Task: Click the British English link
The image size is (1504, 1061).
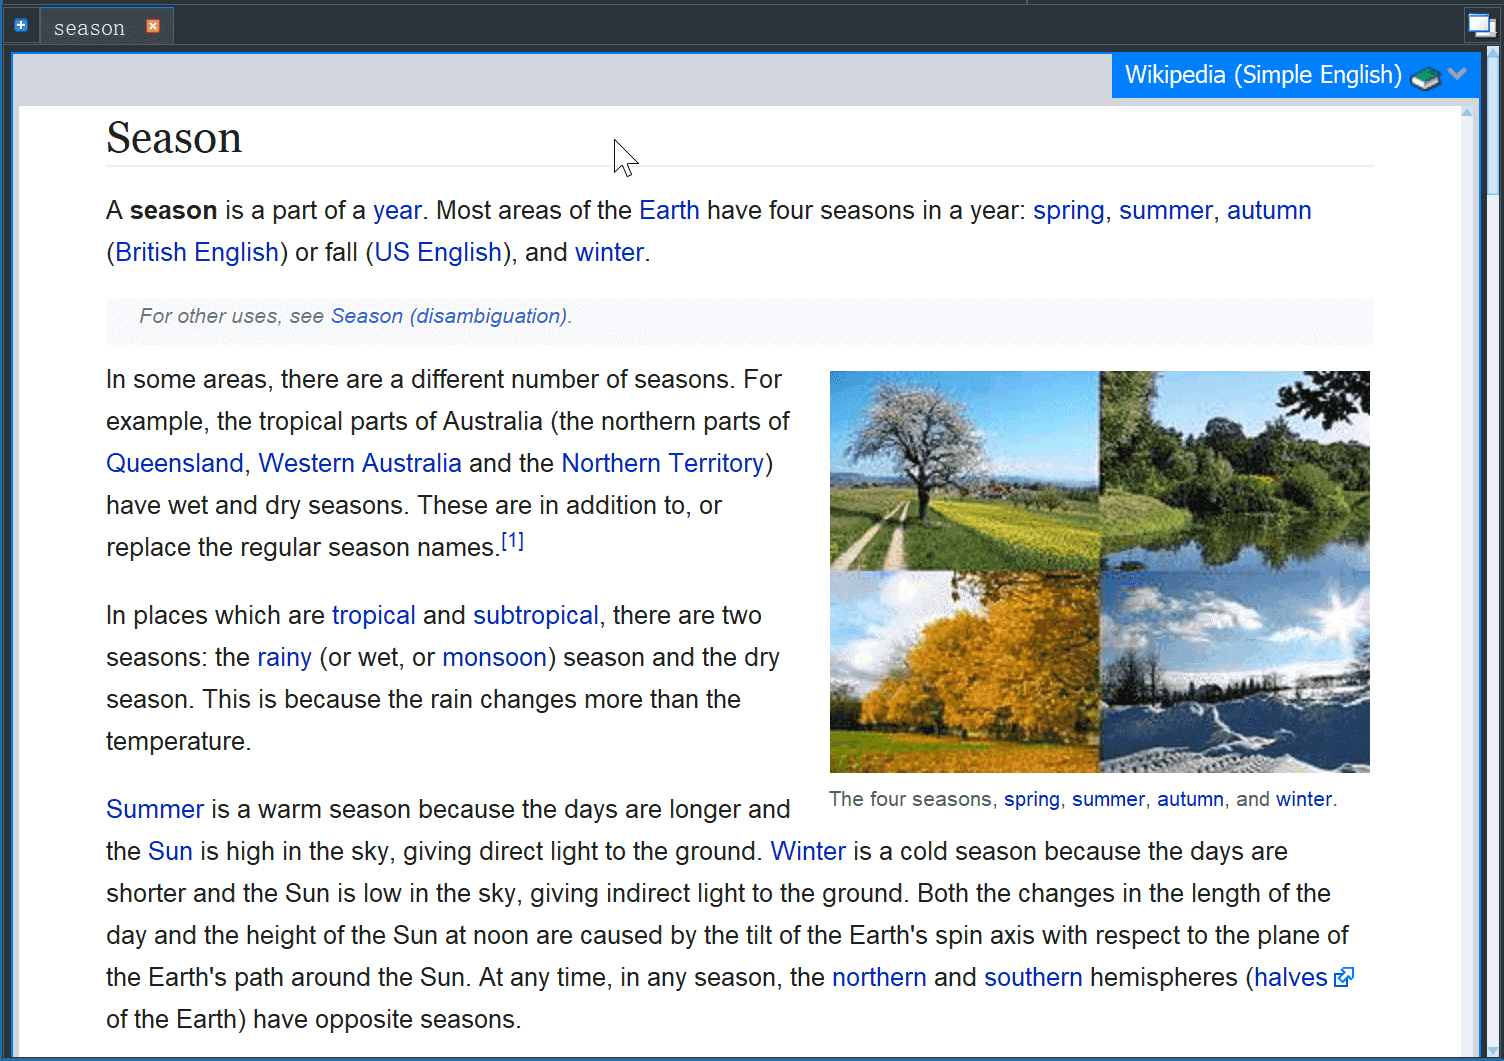Action: point(196,252)
